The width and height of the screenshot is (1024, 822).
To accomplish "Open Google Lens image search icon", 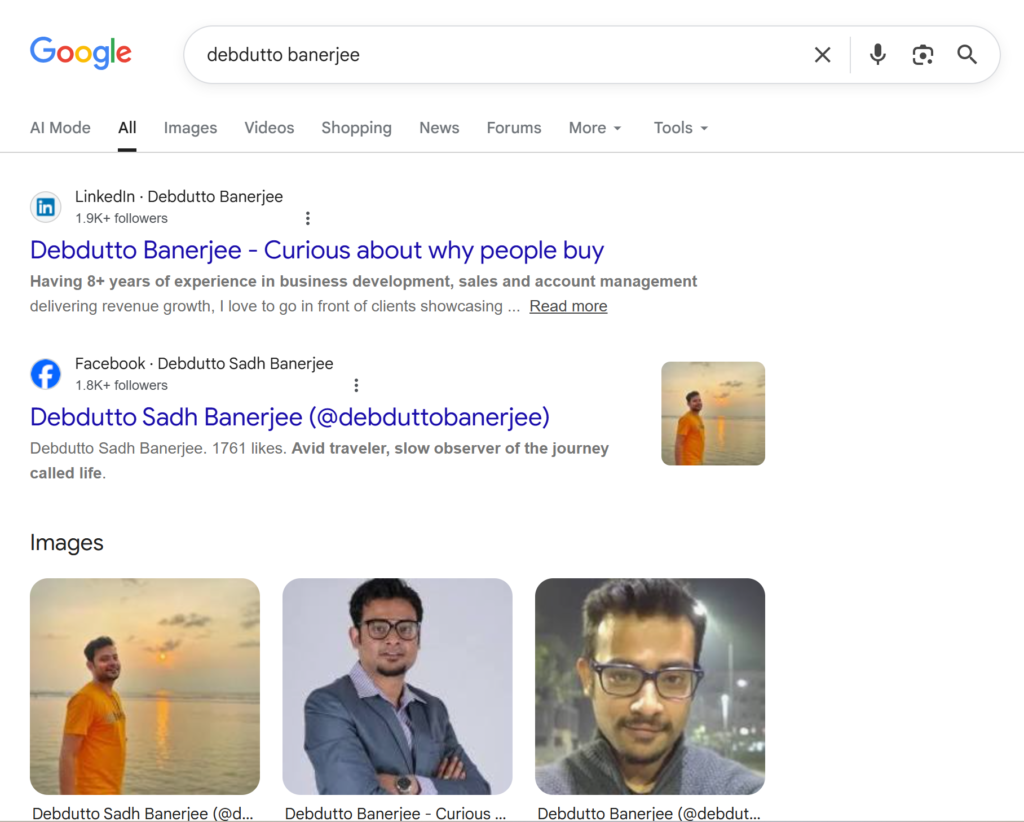I will pyautogui.click(x=922, y=55).
